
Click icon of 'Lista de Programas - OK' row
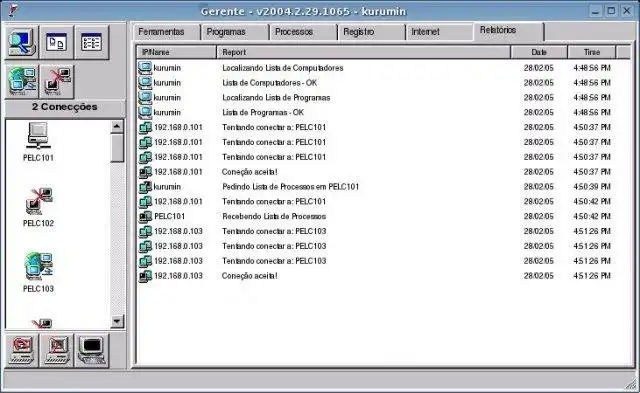[x=145, y=112]
